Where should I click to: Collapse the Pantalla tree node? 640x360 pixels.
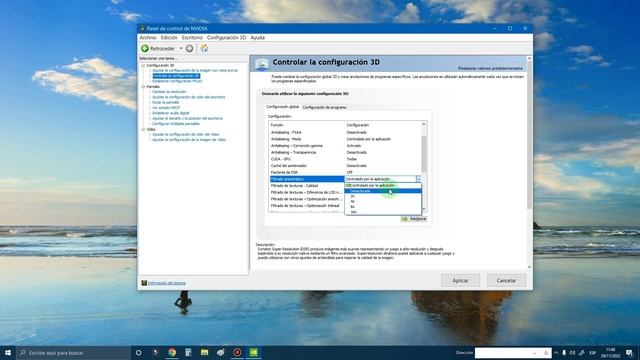143,87
